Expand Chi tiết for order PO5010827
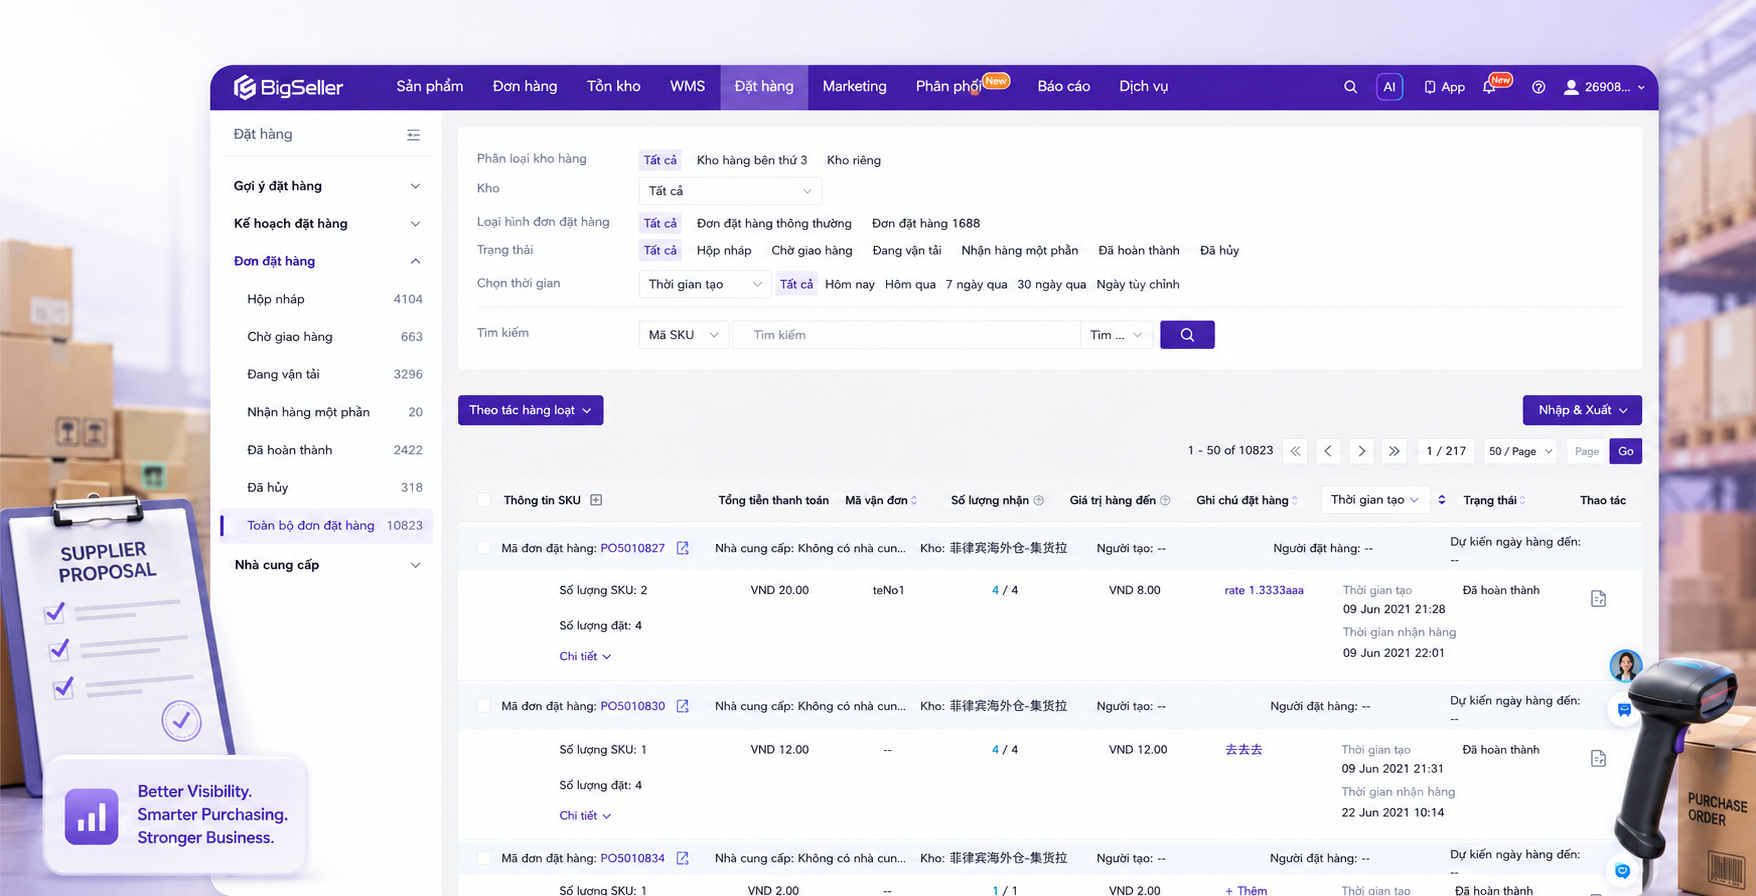The width and height of the screenshot is (1756, 896). [585, 657]
